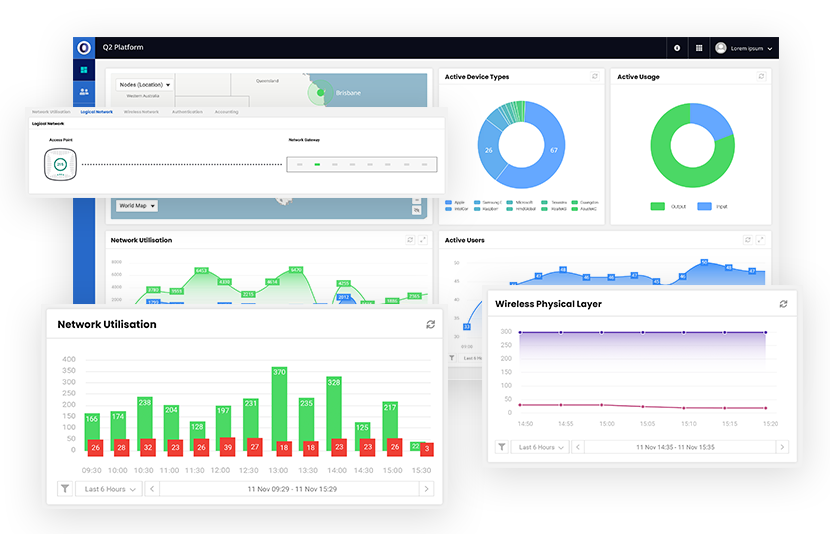The height and width of the screenshot is (534, 830).
Task: Click the Q2 Platform logo icon
Action: 84,48
